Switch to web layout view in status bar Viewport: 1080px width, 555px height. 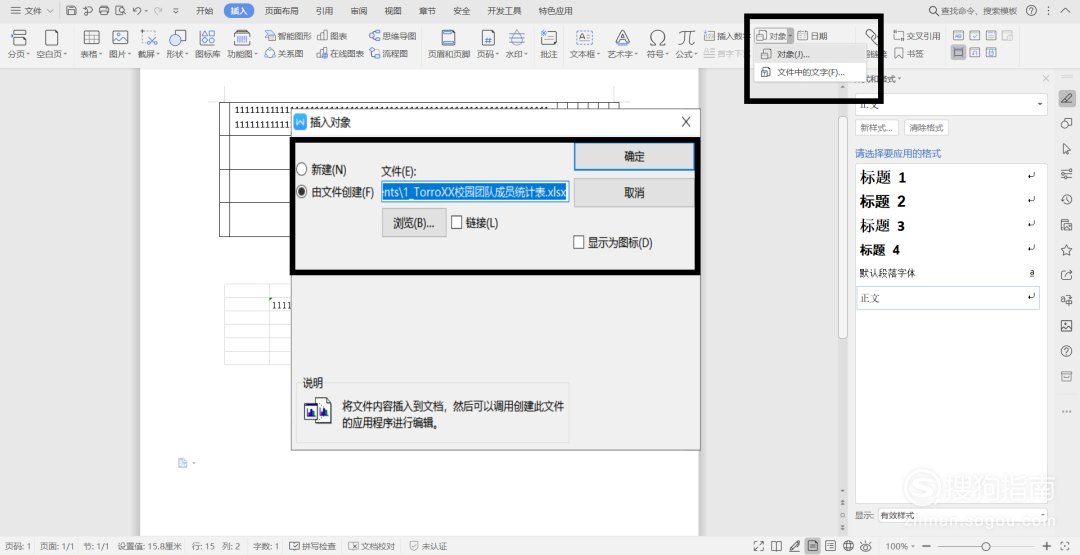(x=849, y=546)
